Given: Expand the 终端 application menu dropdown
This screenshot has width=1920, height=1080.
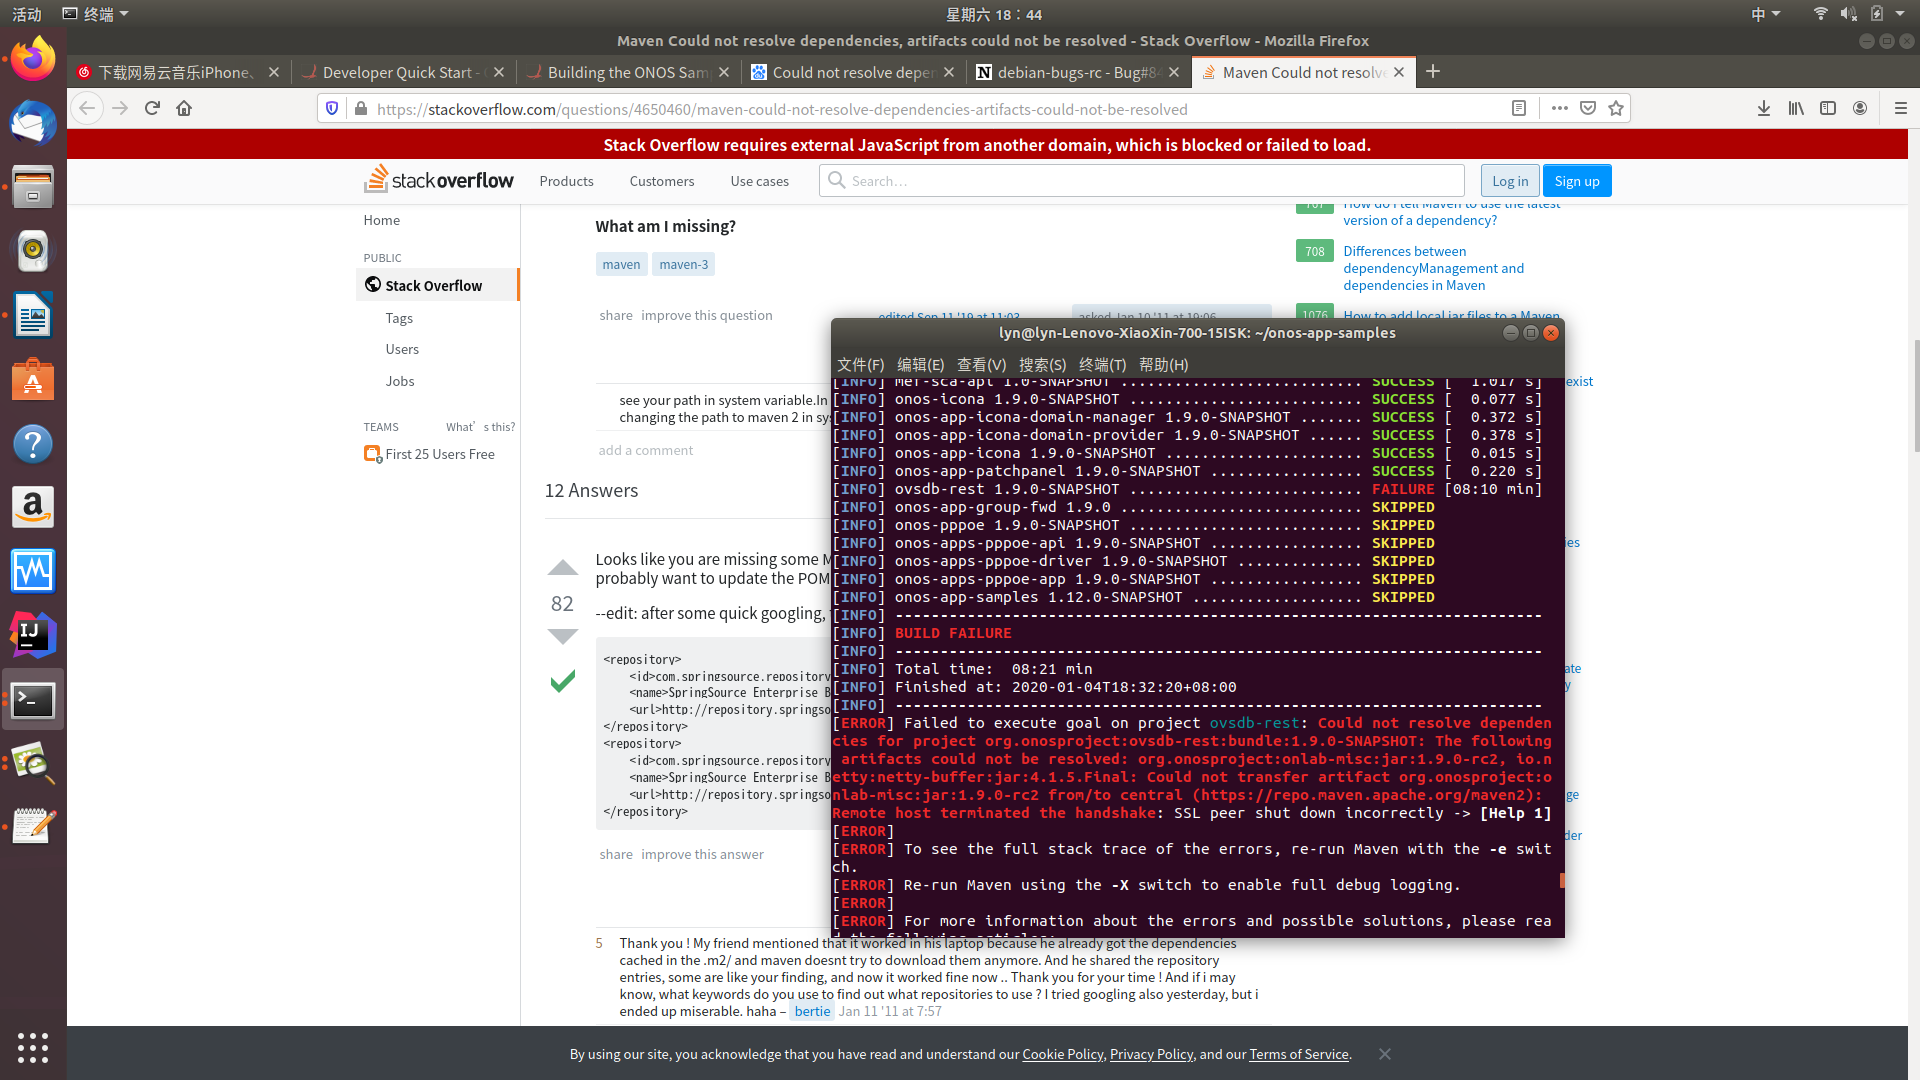Looking at the screenshot, I should 97,14.
